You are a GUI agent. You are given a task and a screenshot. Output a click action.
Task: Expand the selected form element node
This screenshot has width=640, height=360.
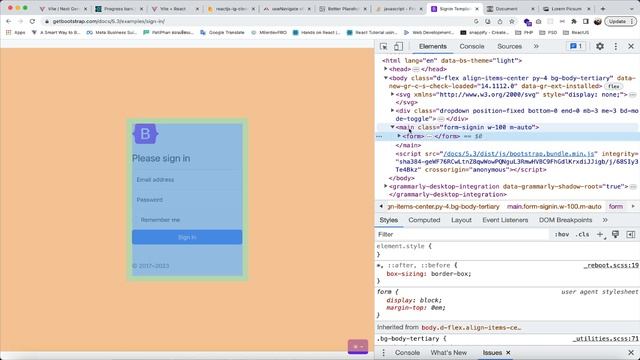[399, 136]
